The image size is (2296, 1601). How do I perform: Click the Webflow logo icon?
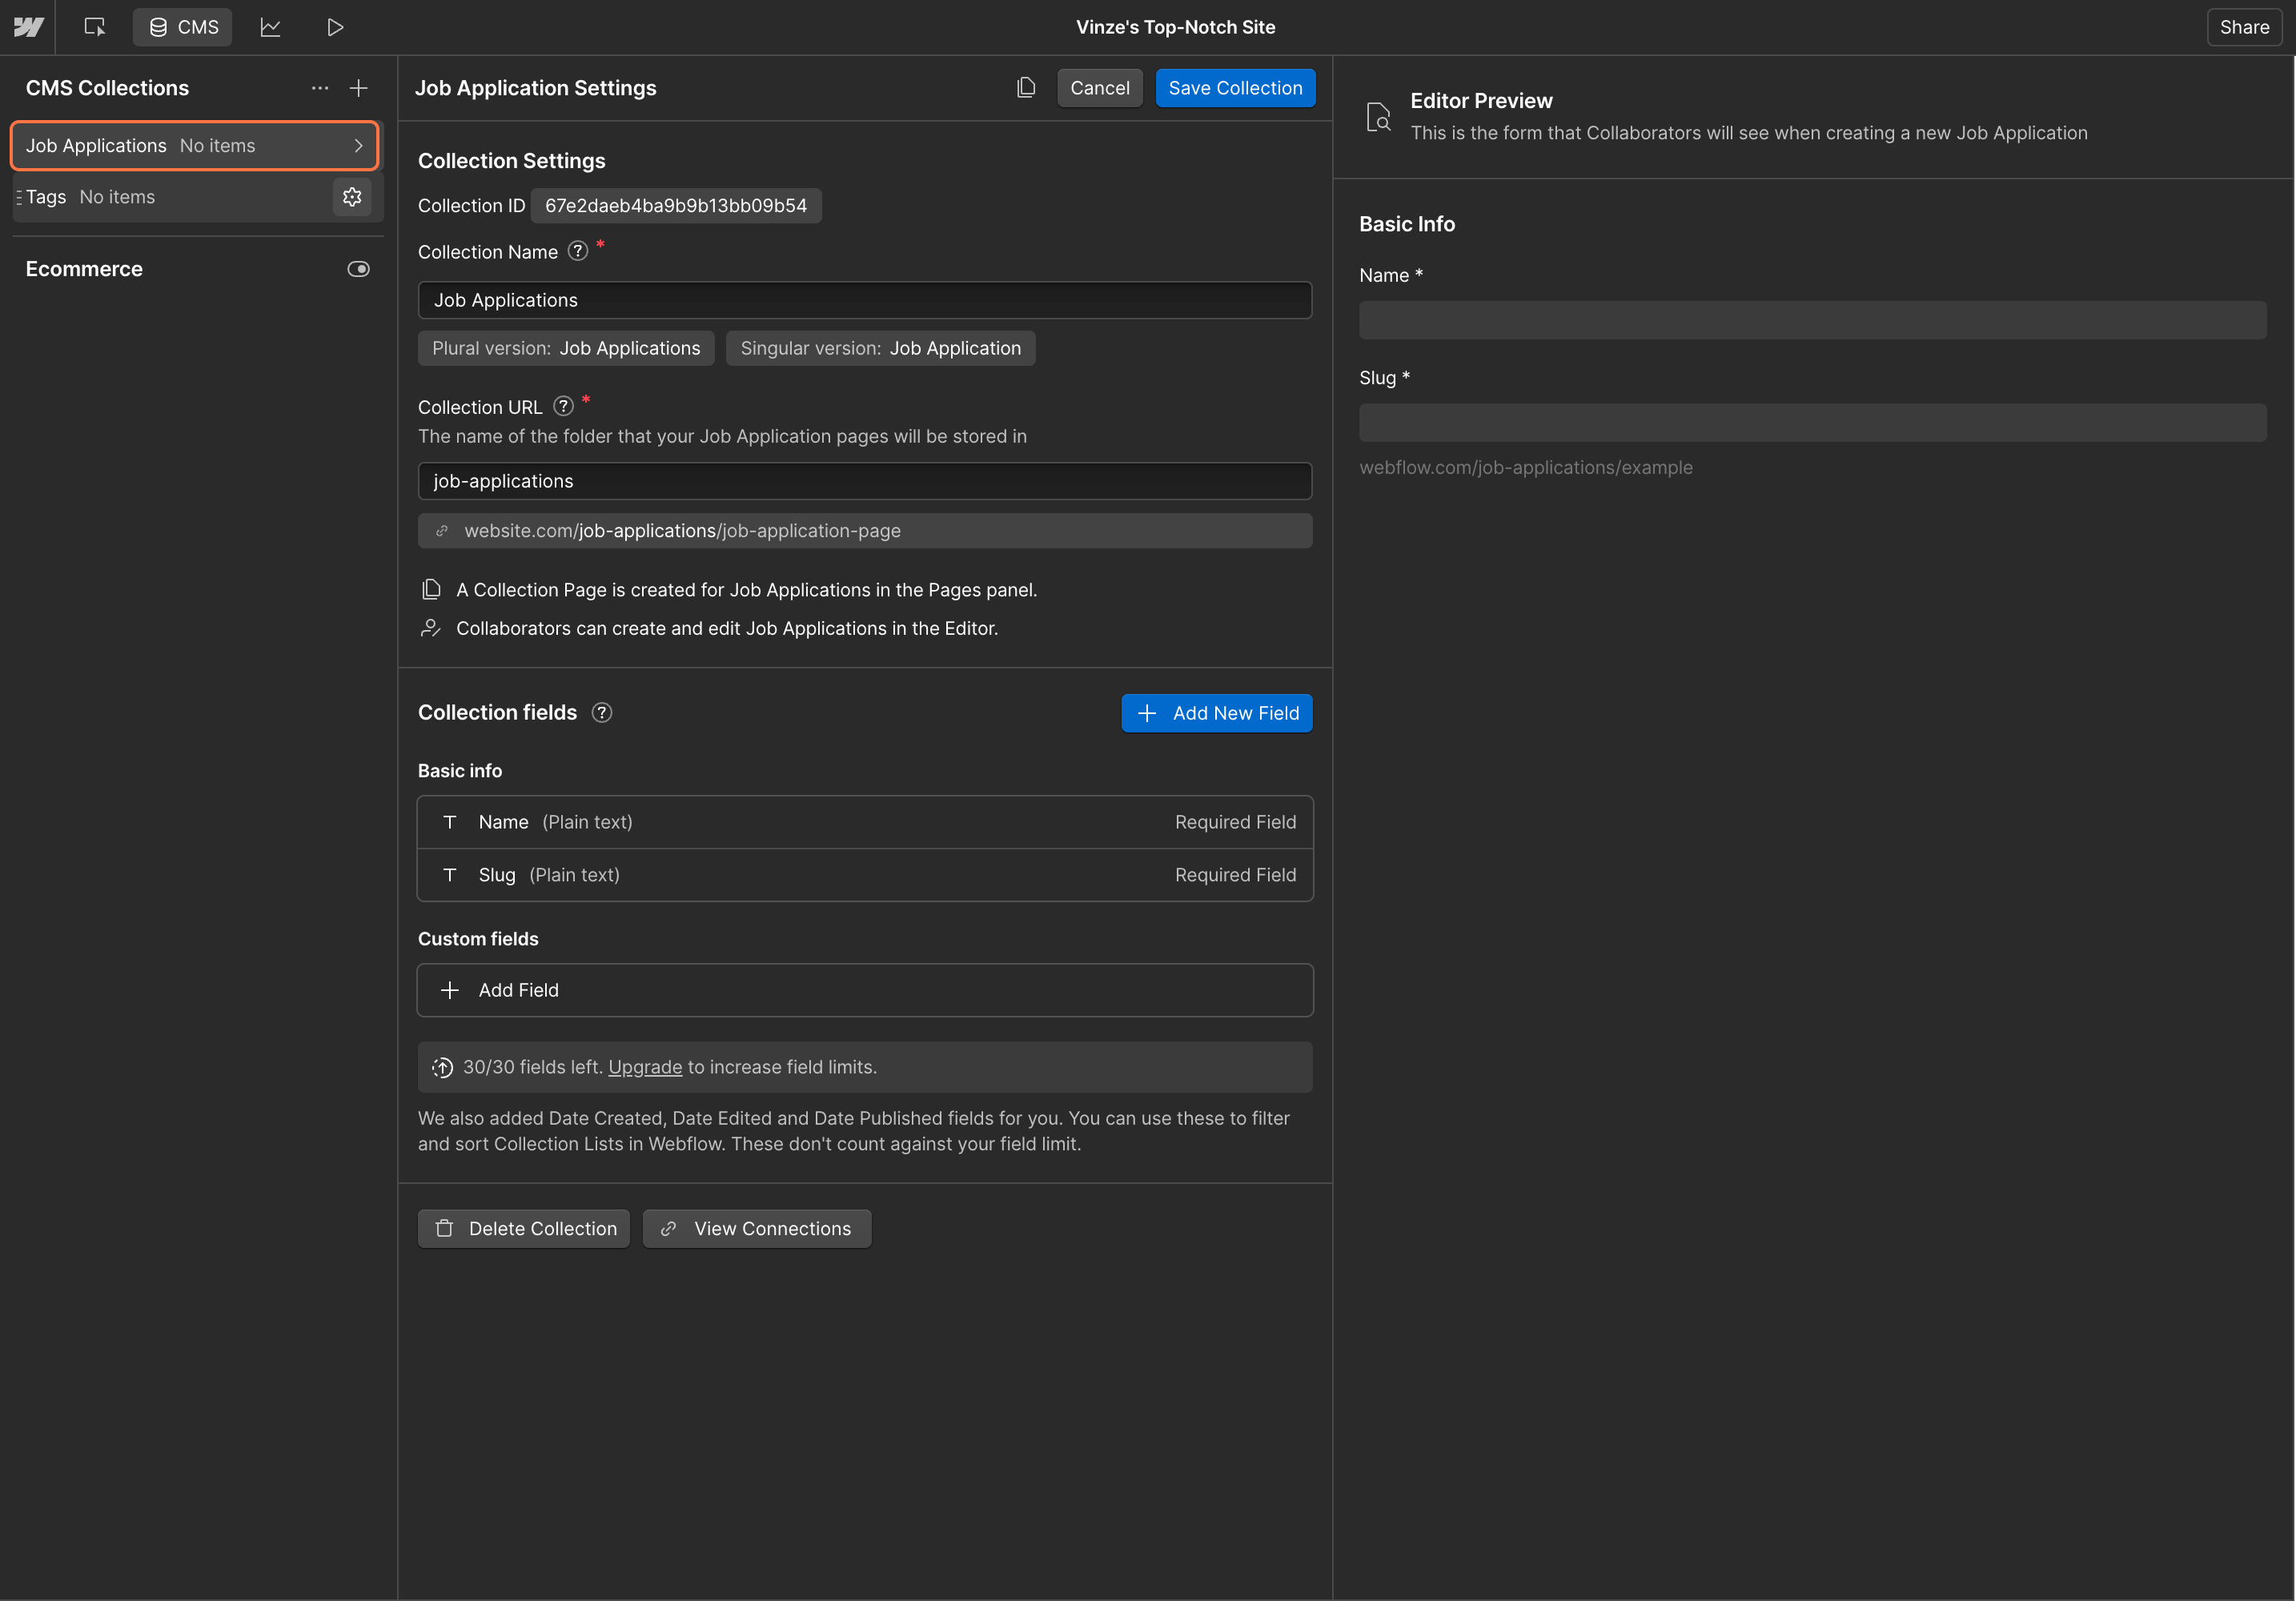28,27
